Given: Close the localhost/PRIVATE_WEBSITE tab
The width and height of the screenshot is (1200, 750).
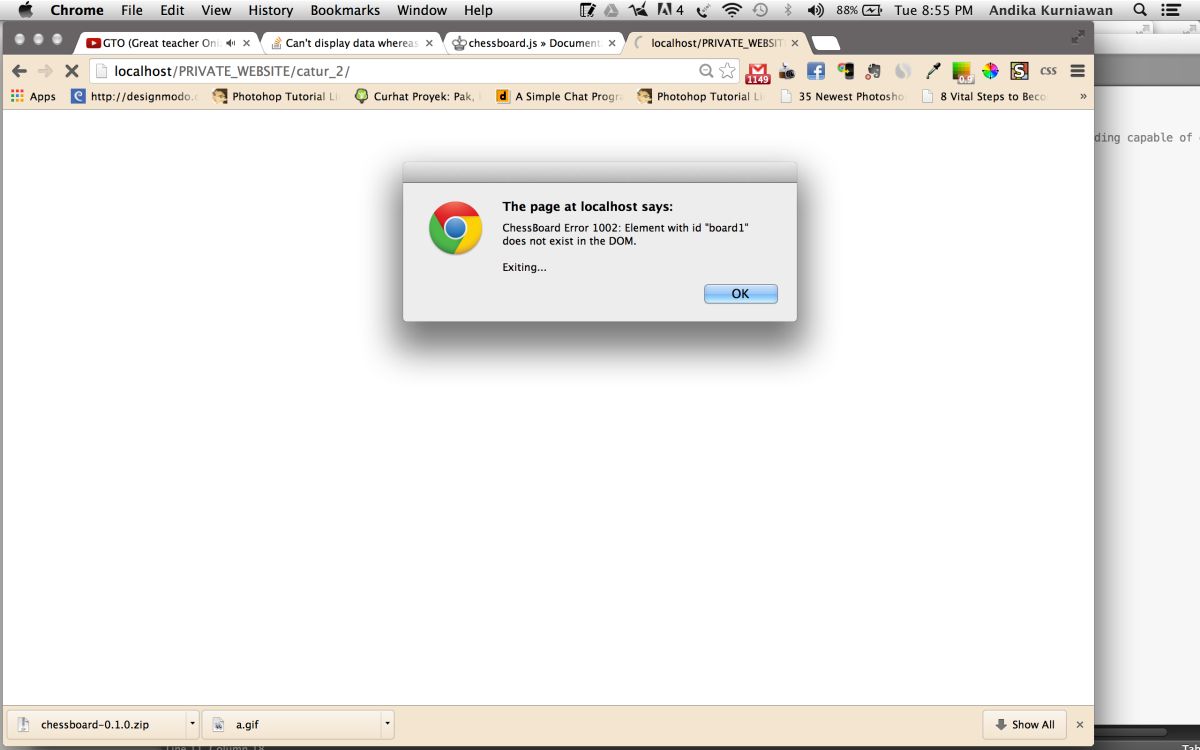Looking at the screenshot, I should pos(795,43).
